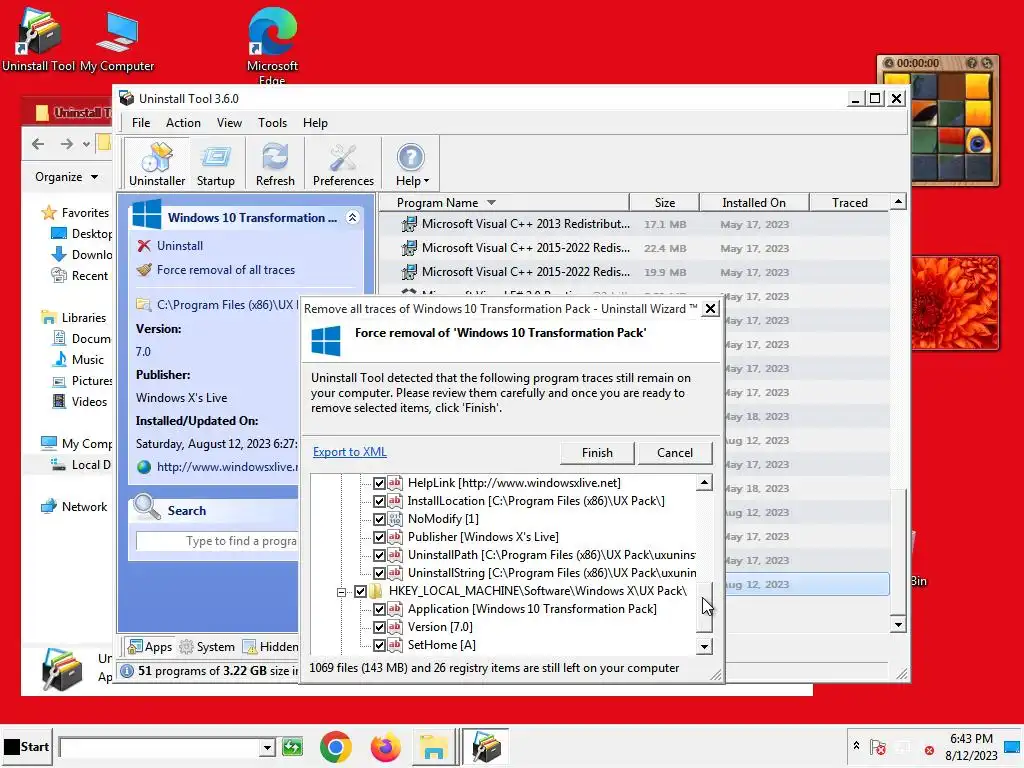1024x768 pixels.
Task: Open the C:\Program Files (x86)\UX folder path link
Action: click(x=216, y=304)
